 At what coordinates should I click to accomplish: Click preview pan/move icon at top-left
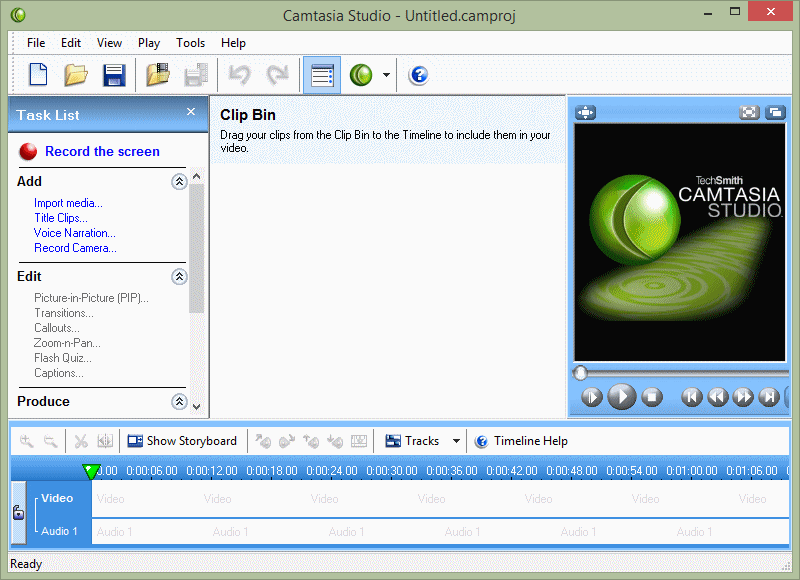pyautogui.click(x=585, y=112)
